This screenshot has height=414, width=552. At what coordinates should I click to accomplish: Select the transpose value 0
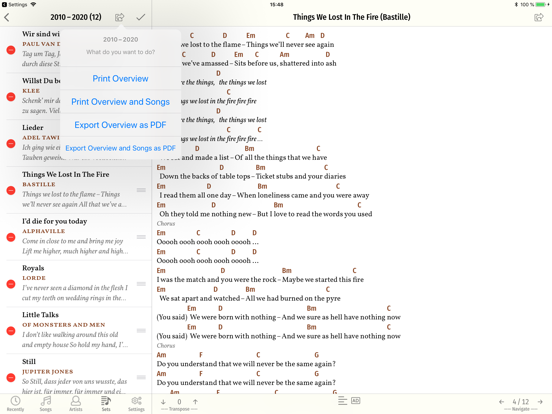pos(179,402)
